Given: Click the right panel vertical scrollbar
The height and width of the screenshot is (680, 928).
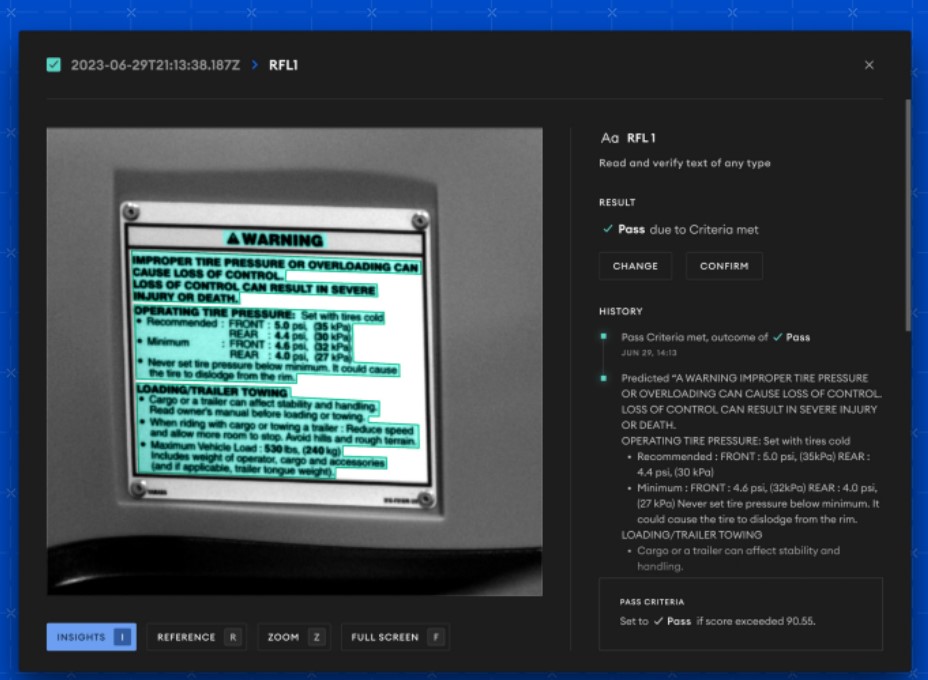Looking at the screenshot, I should (908, 215).
